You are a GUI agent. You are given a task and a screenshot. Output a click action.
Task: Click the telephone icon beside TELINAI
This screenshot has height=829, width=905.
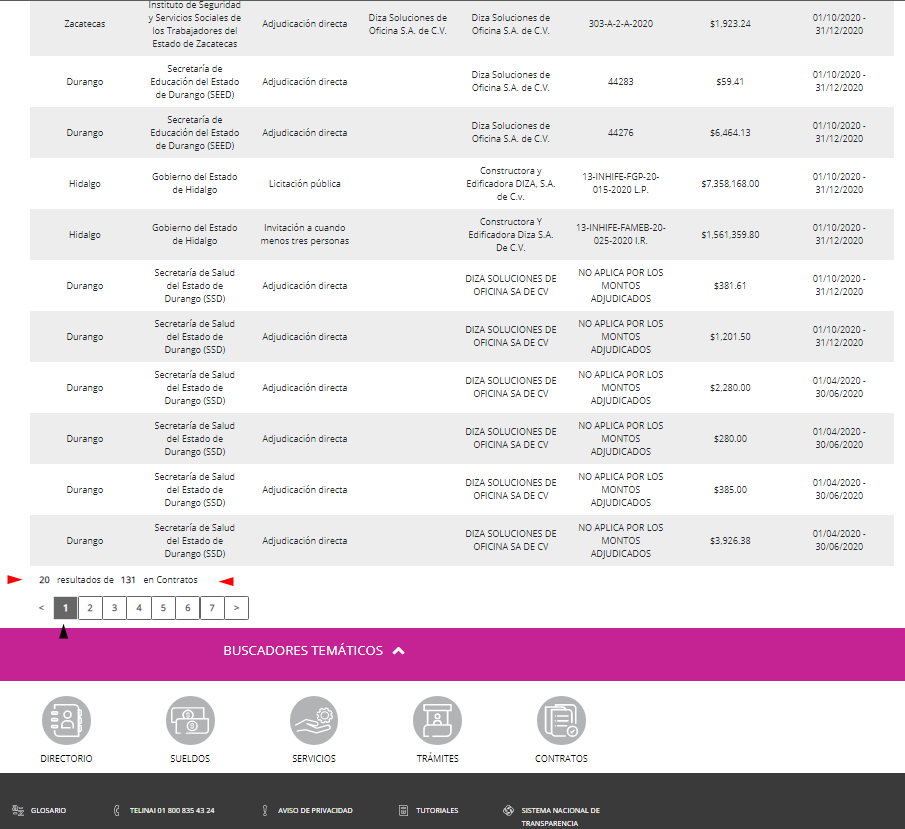pyautogui.click(x=117, y=810)
